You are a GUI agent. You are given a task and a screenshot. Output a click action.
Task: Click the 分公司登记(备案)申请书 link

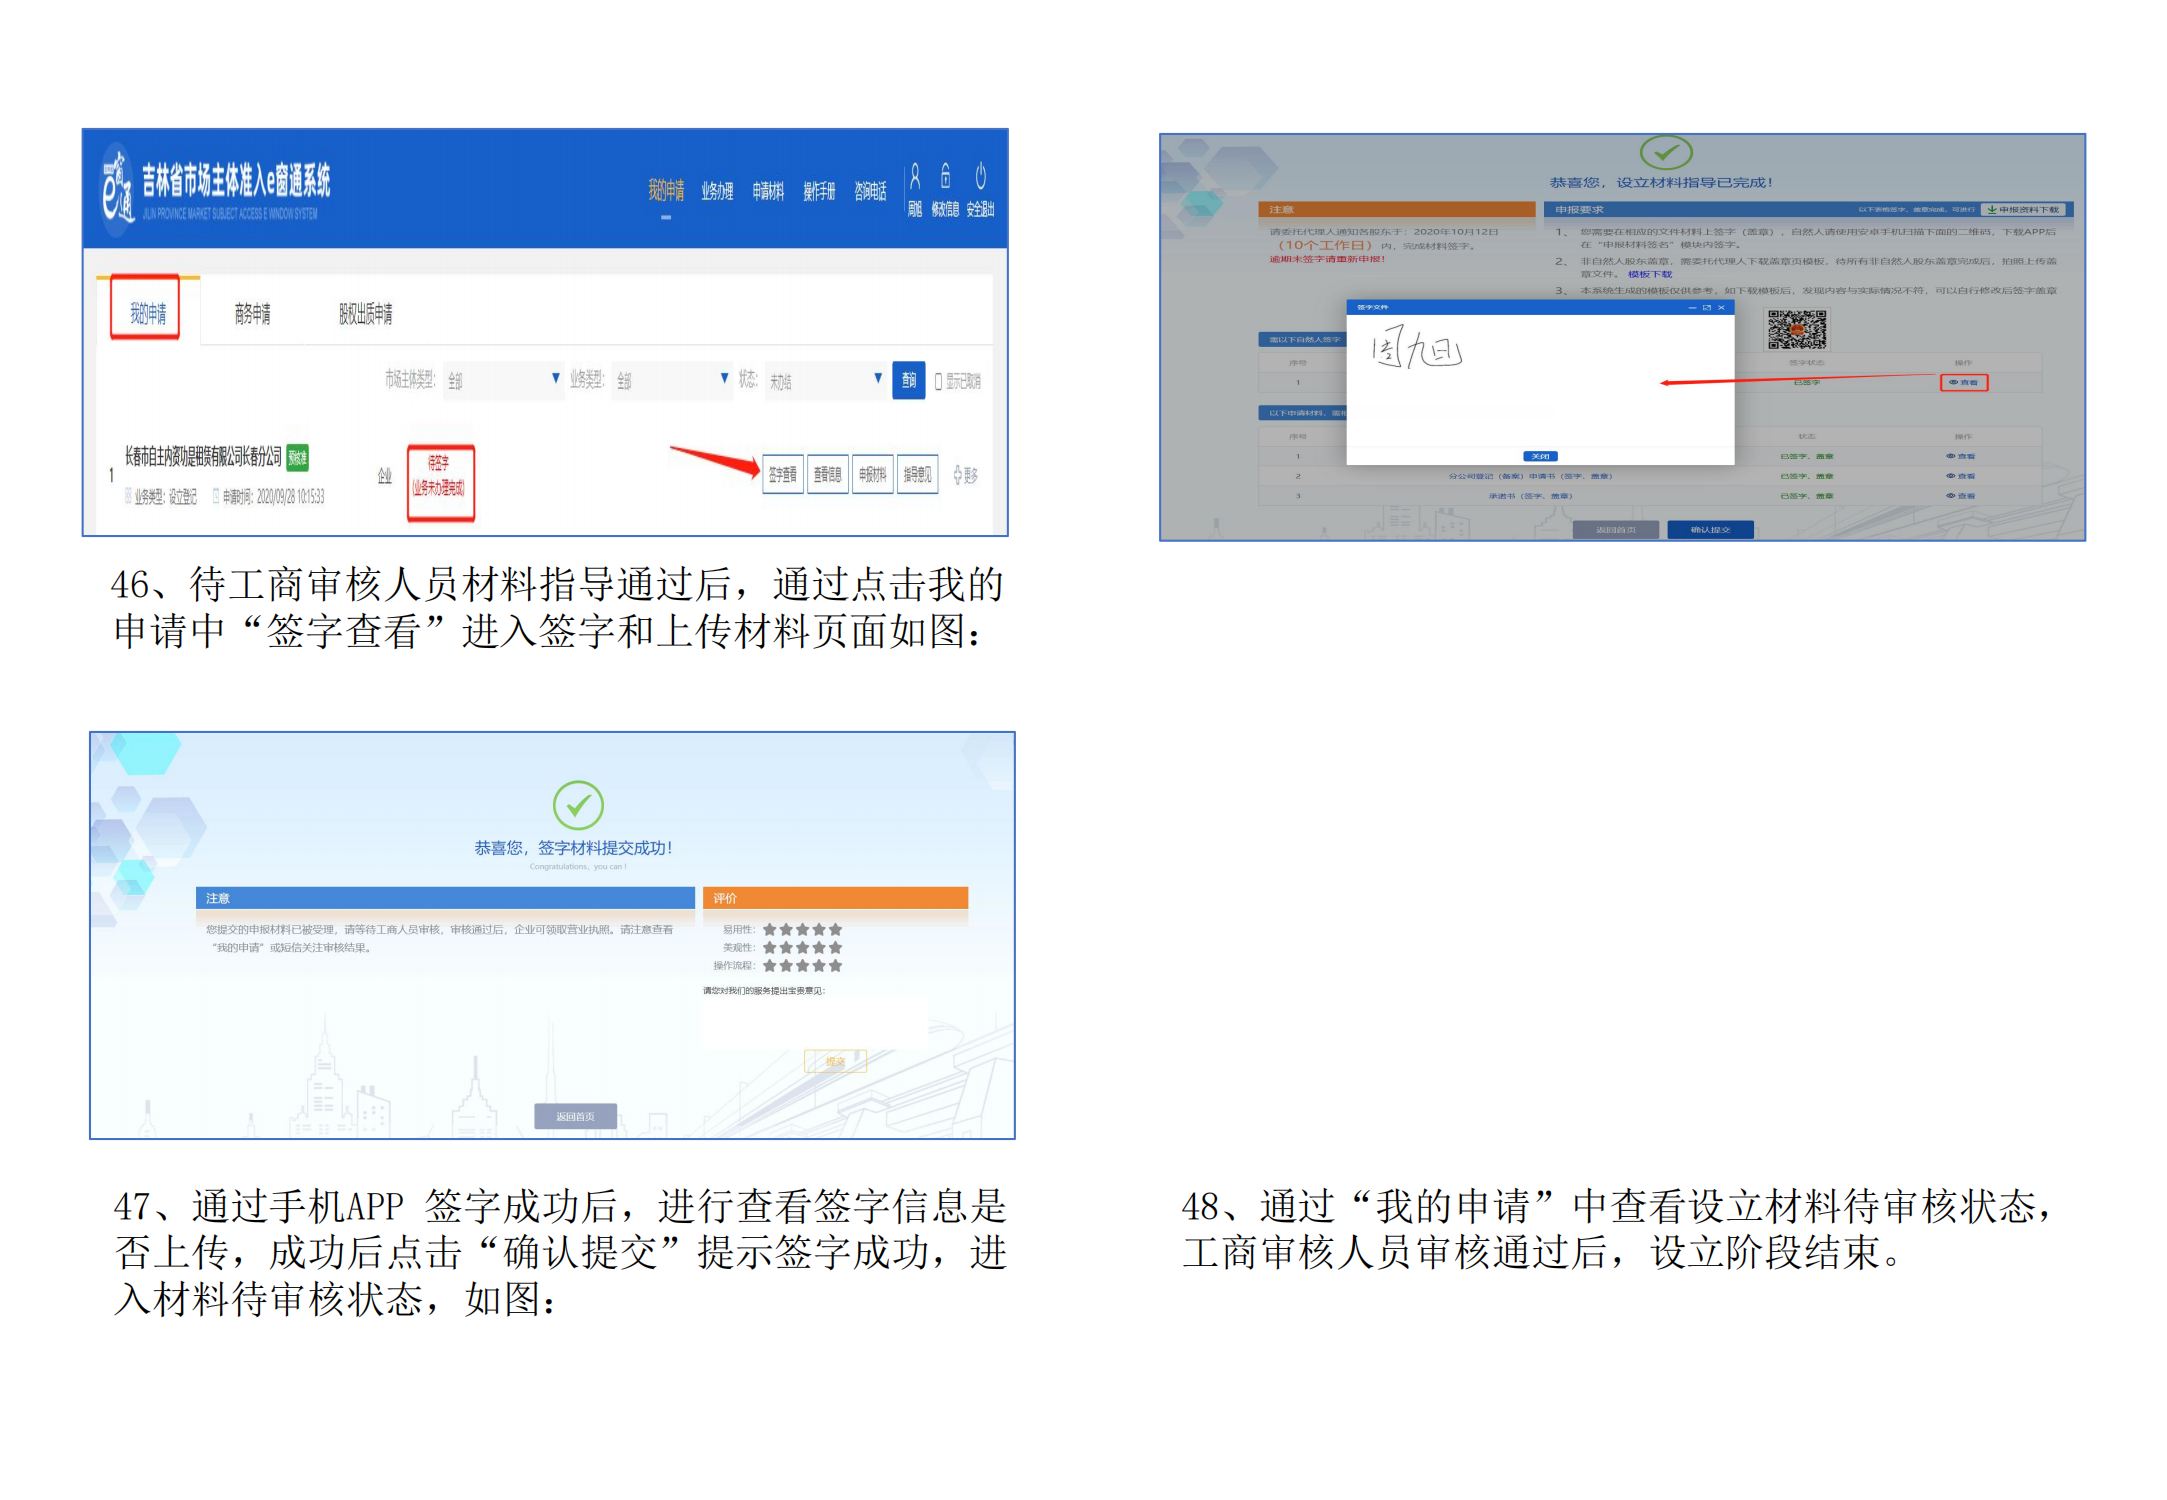point(1530,477)
